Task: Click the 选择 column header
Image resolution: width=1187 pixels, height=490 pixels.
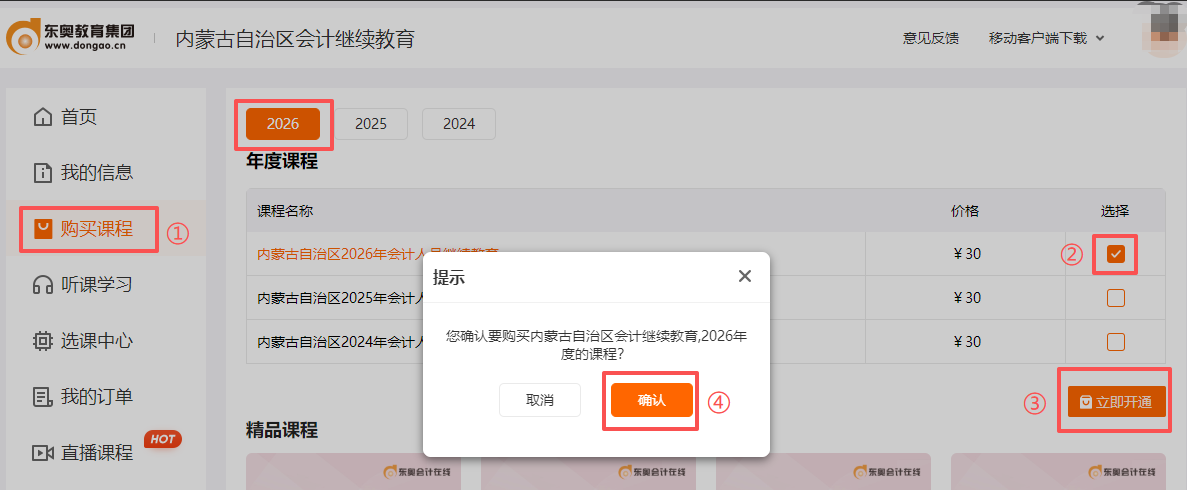Action: (1115, 211)
